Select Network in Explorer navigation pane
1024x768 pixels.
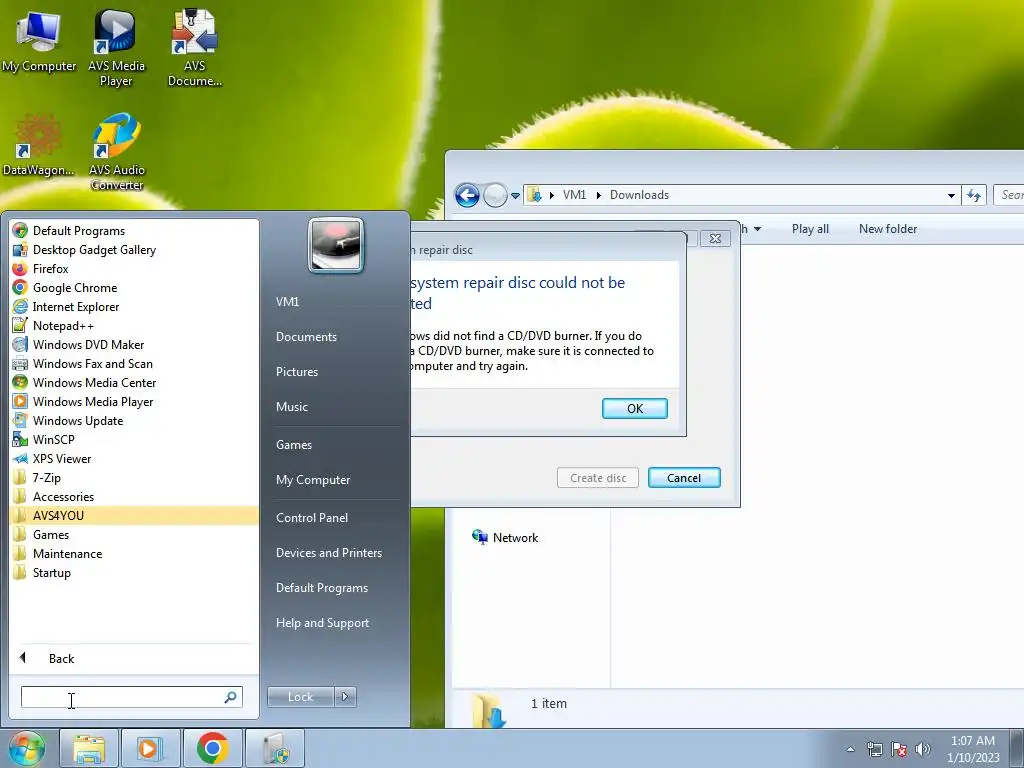point(505,537)
